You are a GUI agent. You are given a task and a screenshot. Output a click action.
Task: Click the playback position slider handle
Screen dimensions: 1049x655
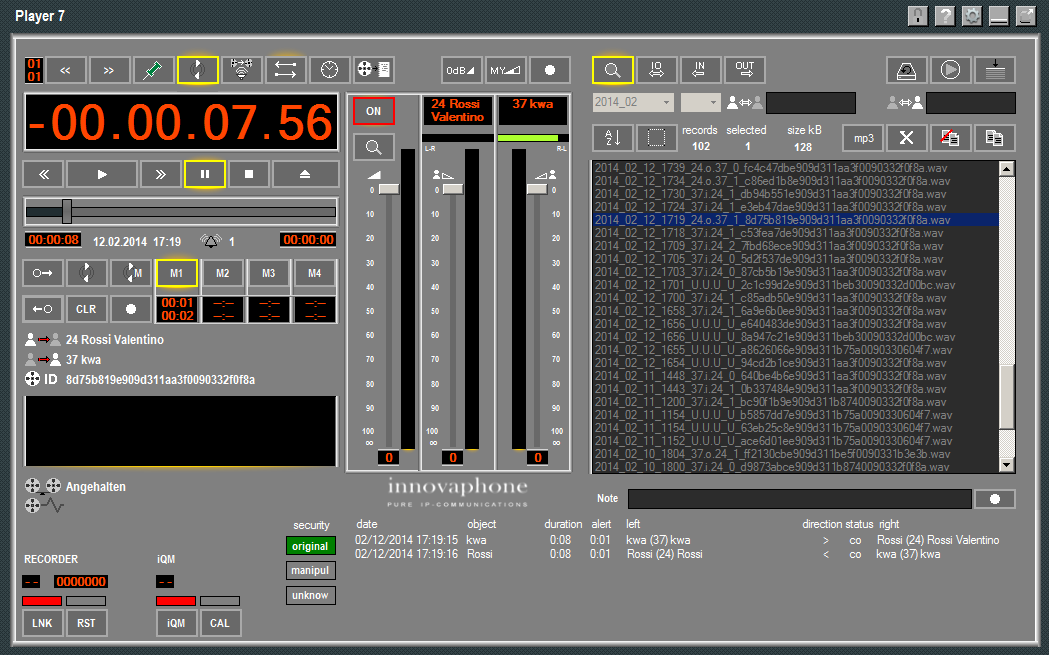67,211
